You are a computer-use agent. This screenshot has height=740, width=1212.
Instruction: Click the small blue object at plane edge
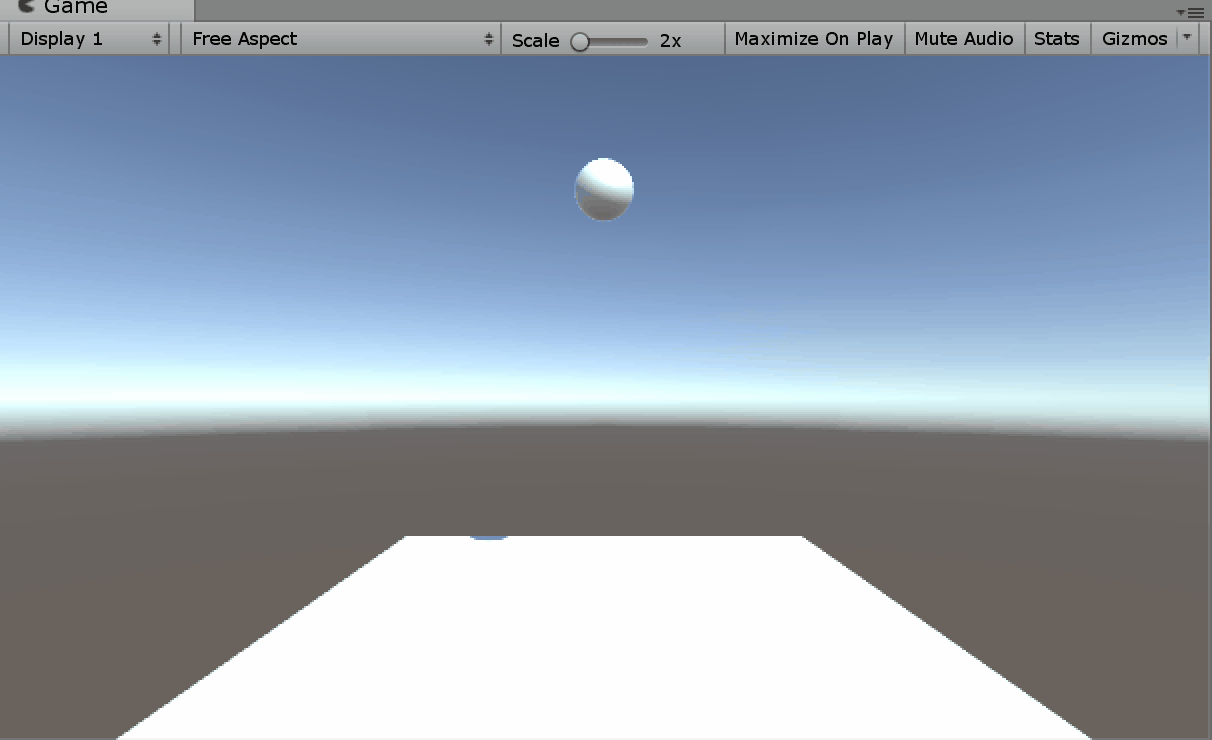(x=489, y=536)
